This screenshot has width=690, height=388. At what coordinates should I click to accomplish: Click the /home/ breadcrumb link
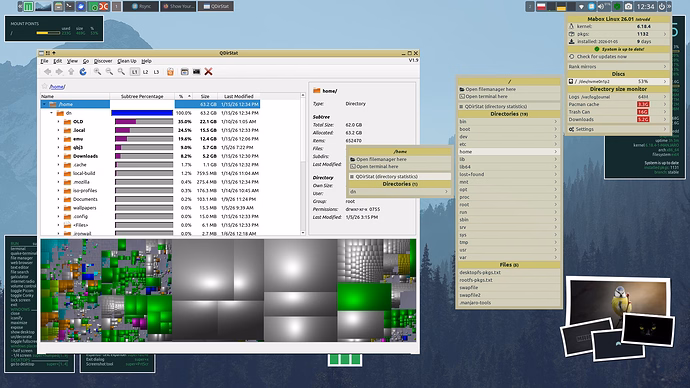coord(57,87)
